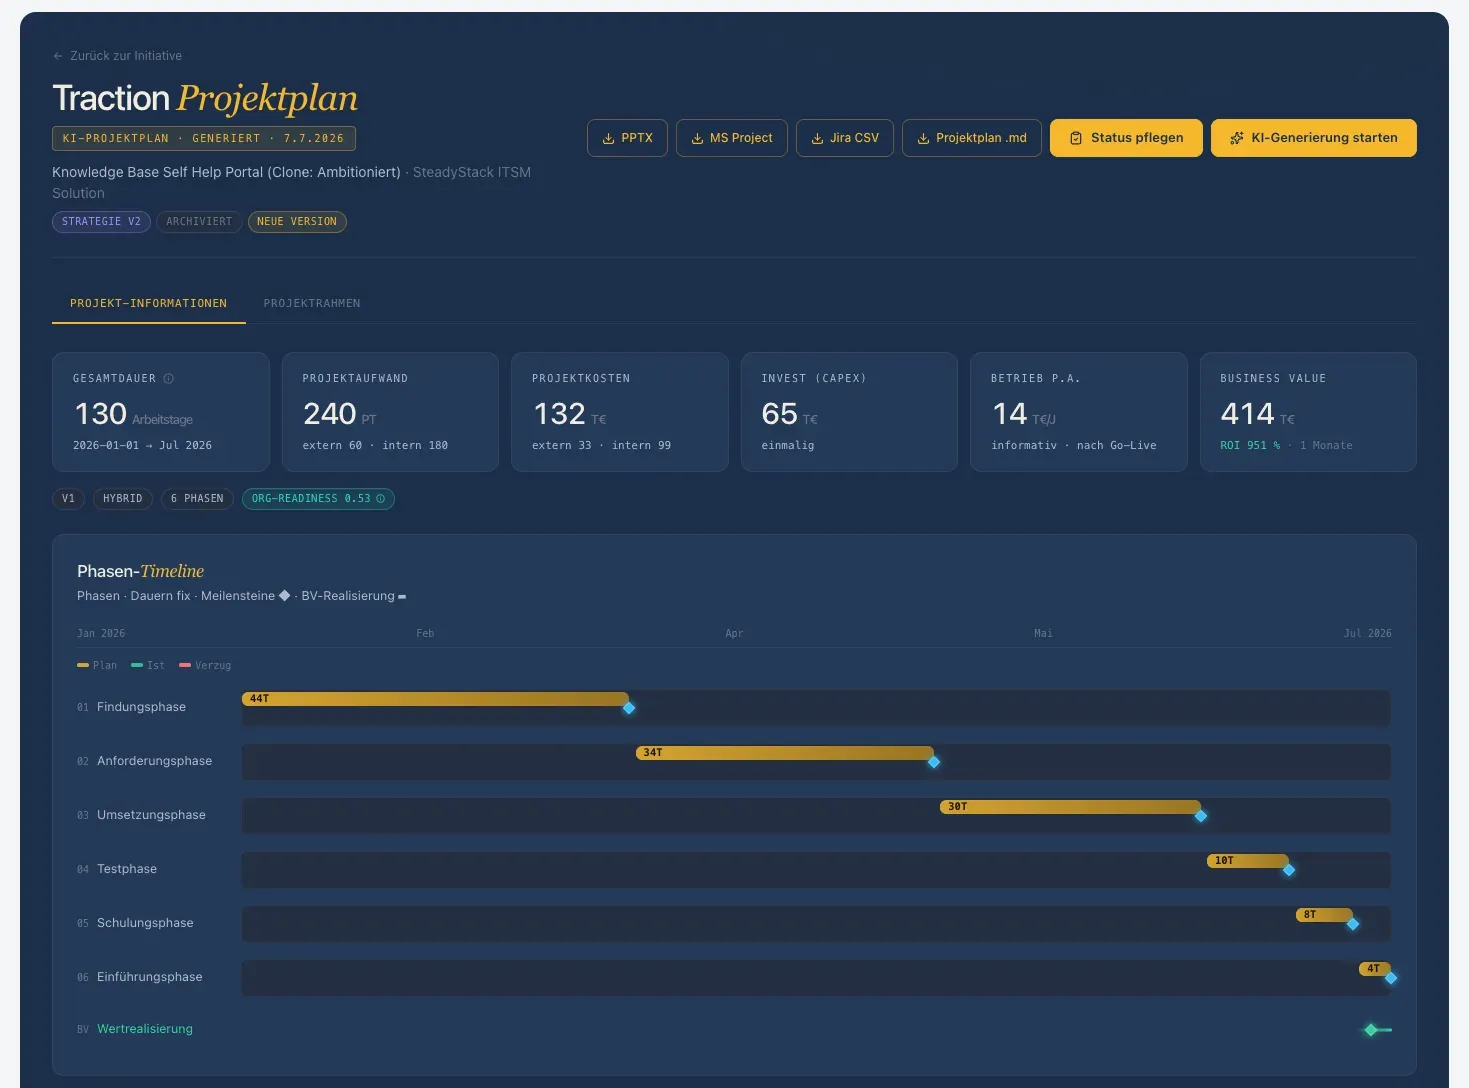
Task: Click the Testphase milestone diamond
Action: point(1289,870)
